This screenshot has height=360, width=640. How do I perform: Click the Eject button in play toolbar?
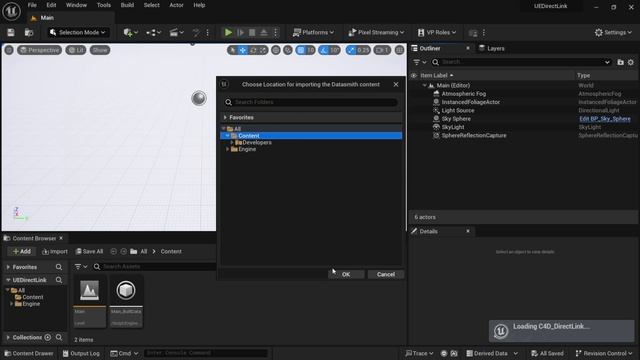pyautogui.click(x=264, y=32)
